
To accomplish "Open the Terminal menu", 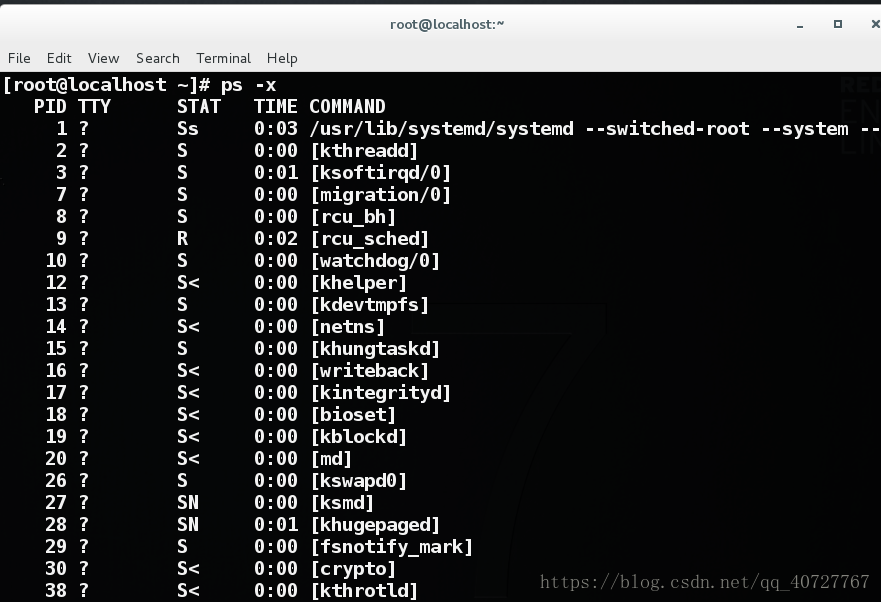I will (224, 58).
